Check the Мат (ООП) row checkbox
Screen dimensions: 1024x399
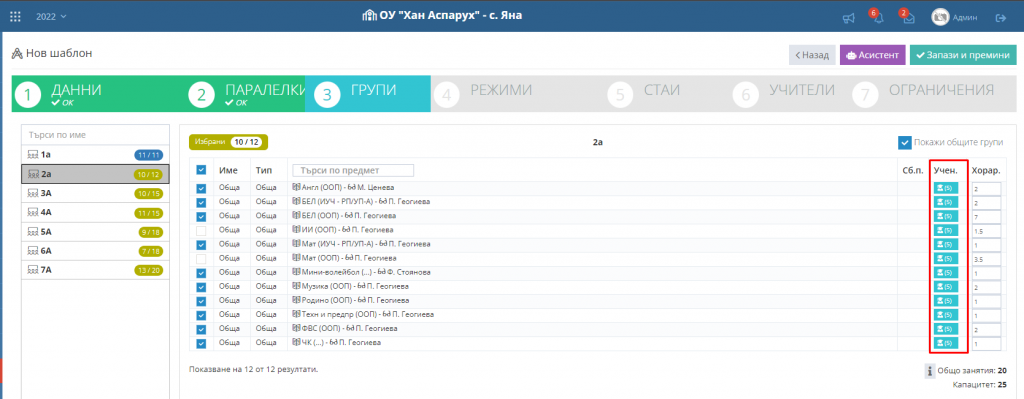coord(201,259)
